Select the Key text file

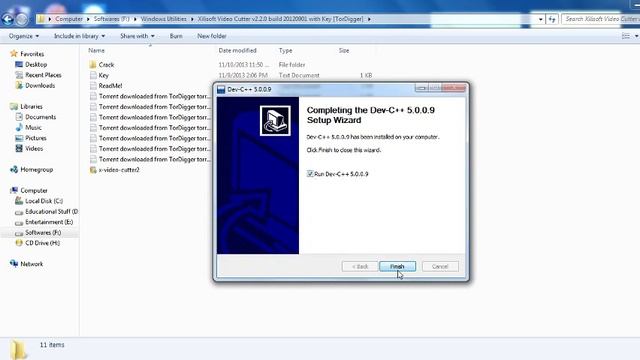[103, 75]
